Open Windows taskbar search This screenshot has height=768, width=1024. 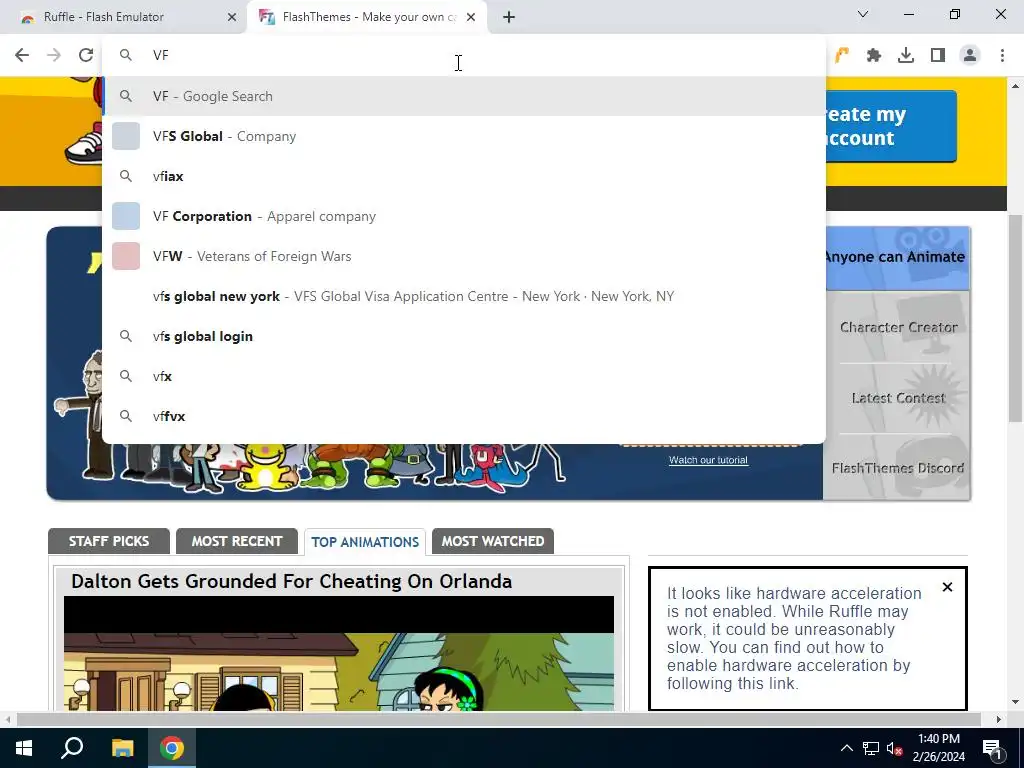coord(72,748)
